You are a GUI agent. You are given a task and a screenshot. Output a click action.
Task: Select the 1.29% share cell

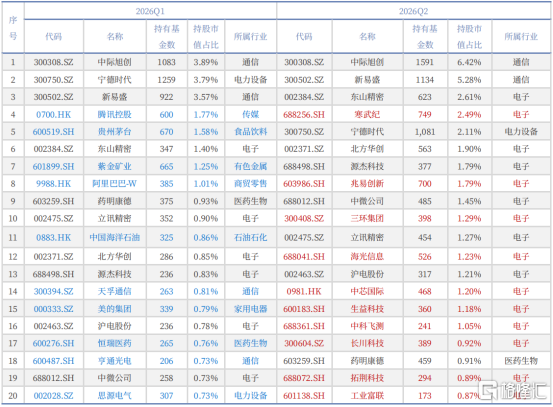click(x=469, y=219)
